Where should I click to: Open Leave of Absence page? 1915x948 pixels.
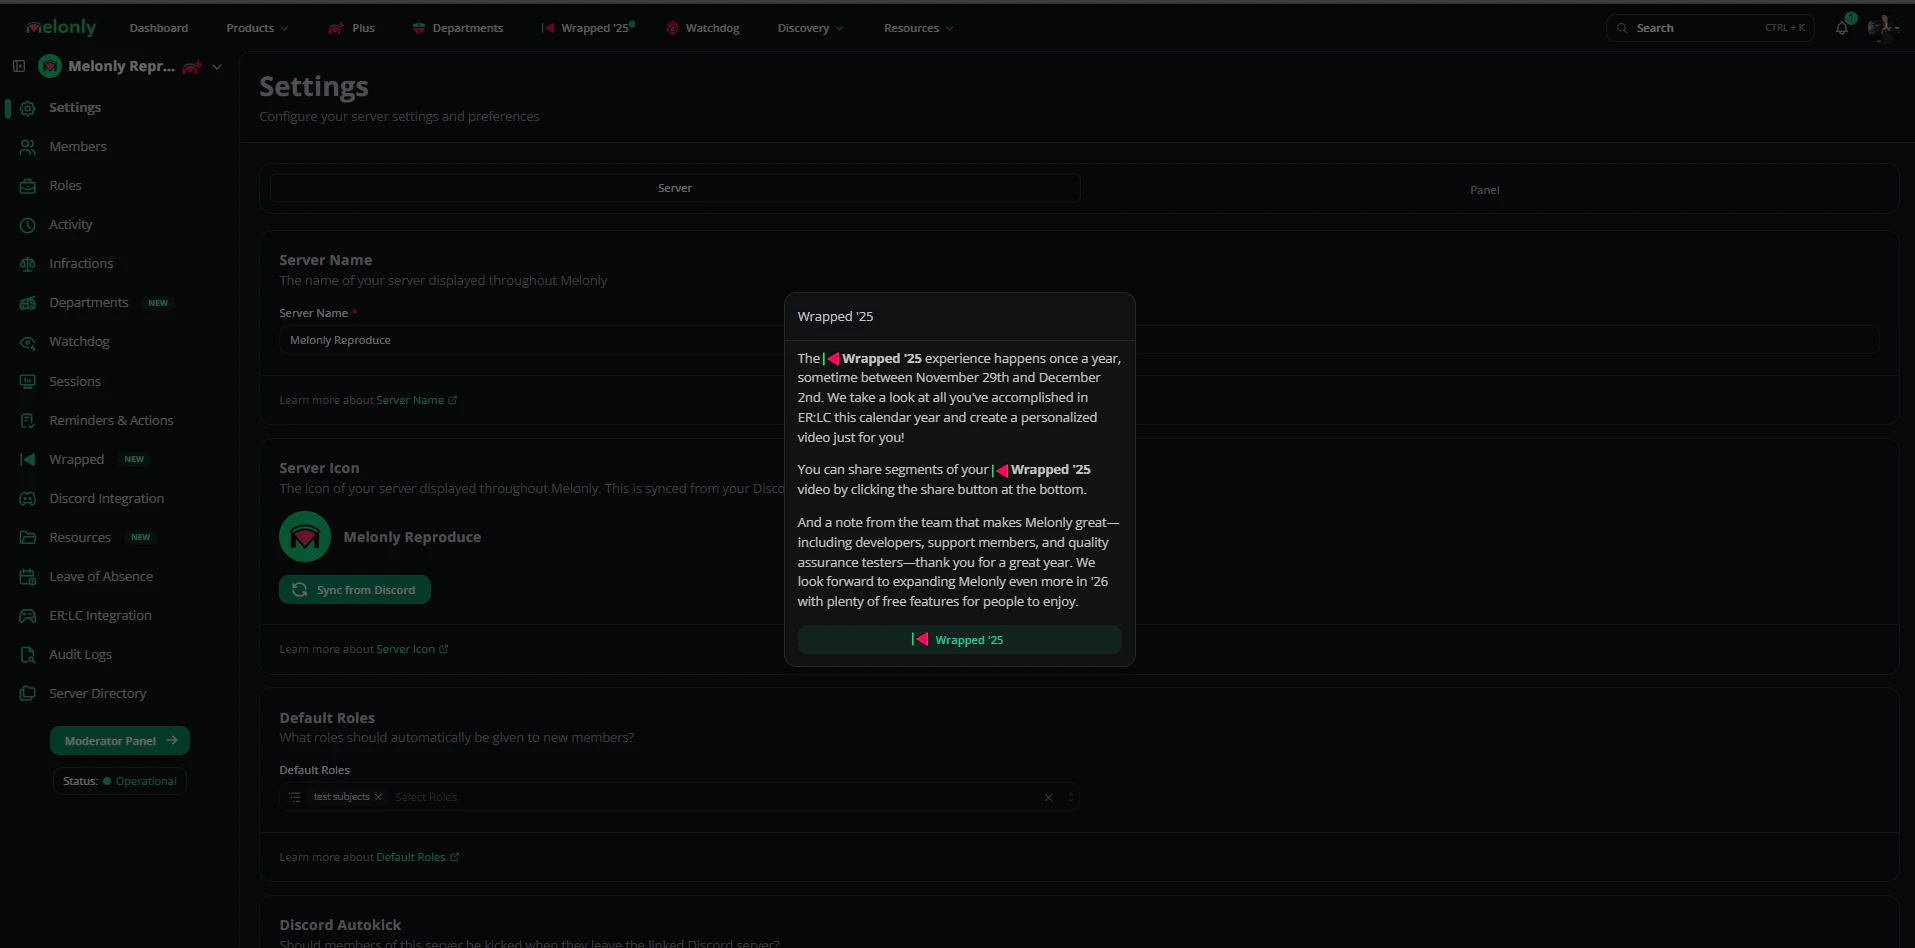pyautogui.click(x=100, y=576)
